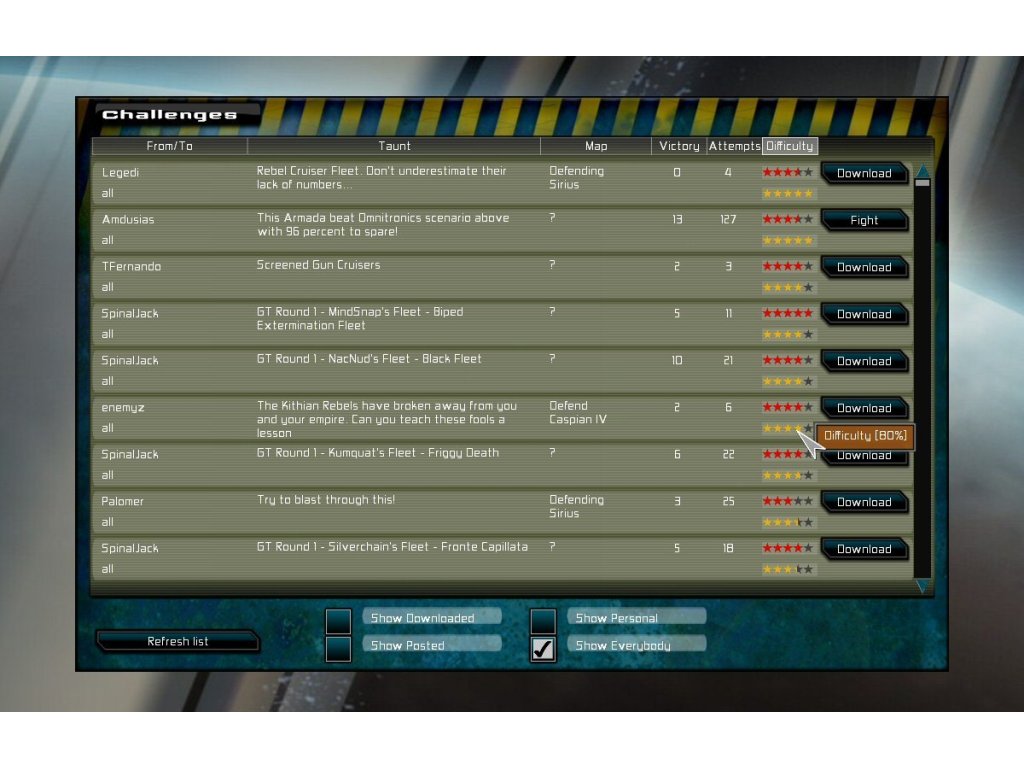Click red difficulty stars in Legedi row

tap(788, 172)
